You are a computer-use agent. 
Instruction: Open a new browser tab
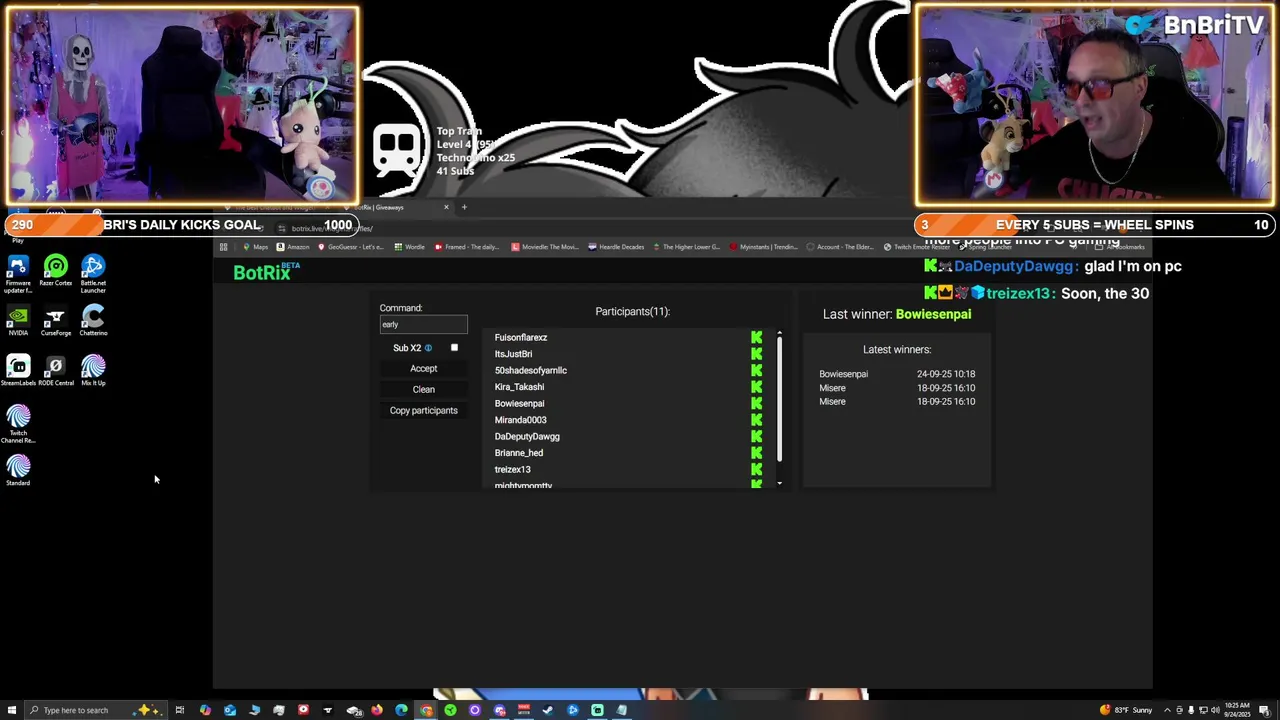[464, 207]
